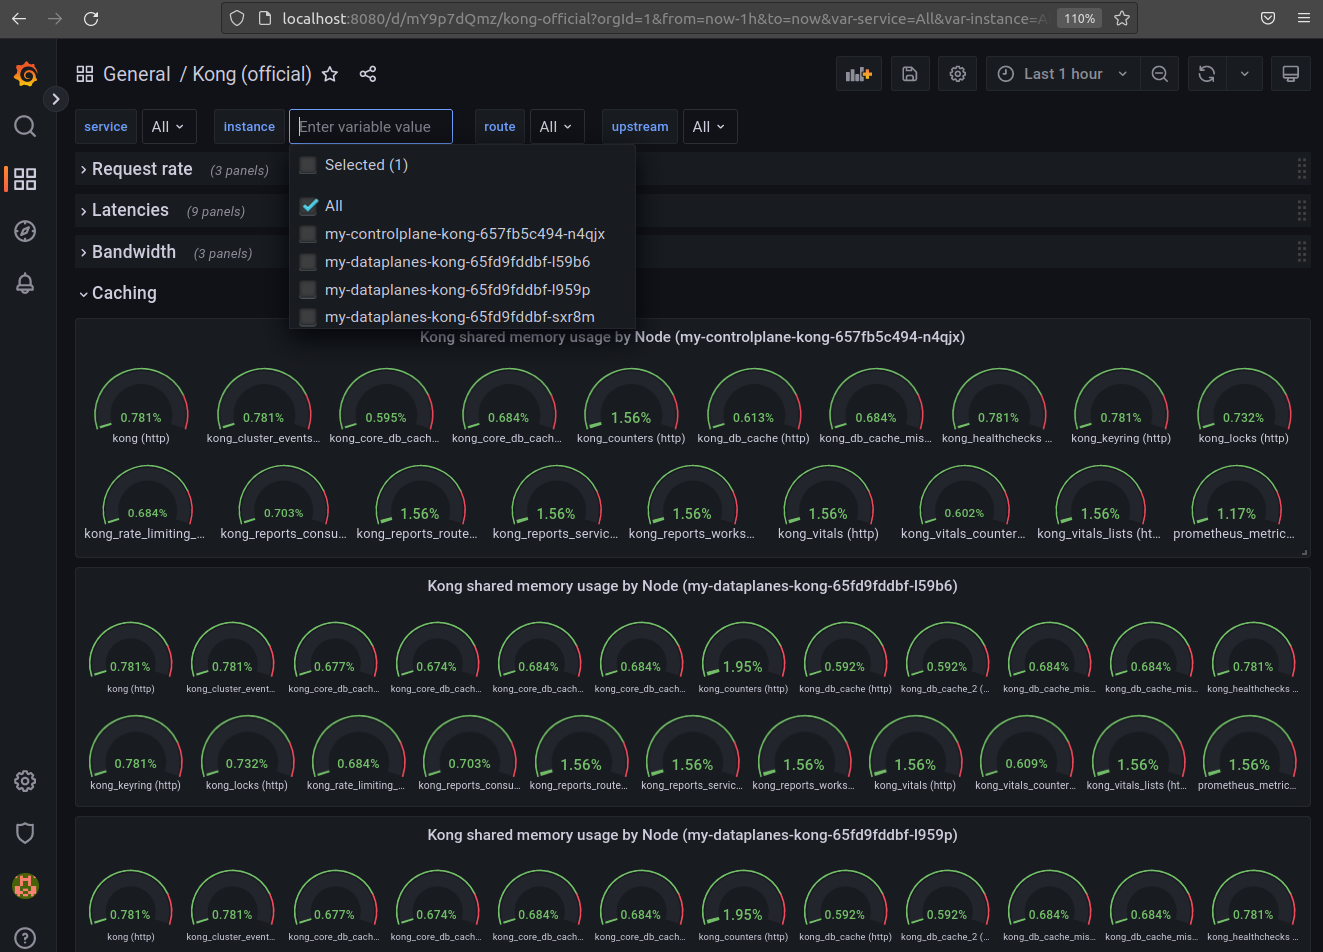Expand the Bandwidth row

pos(134,252)
